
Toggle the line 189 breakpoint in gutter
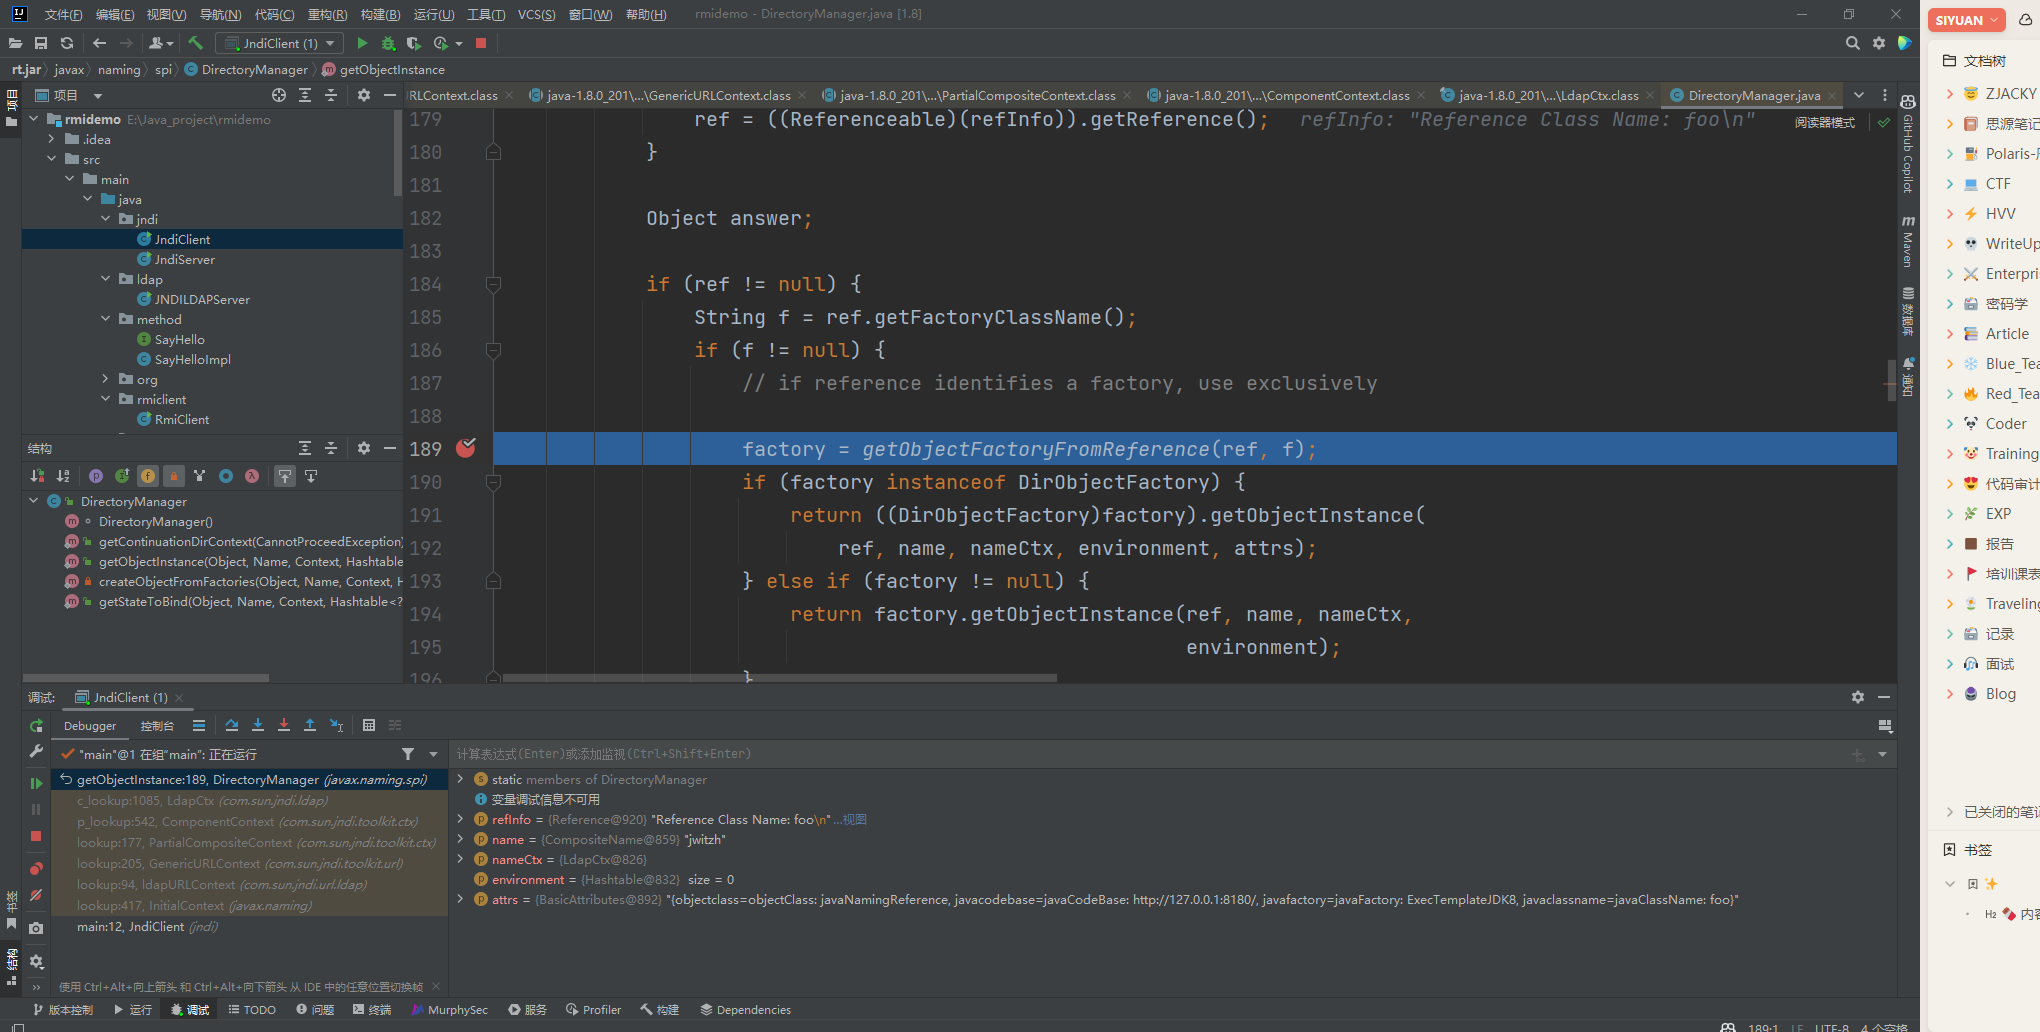[466, 448]
